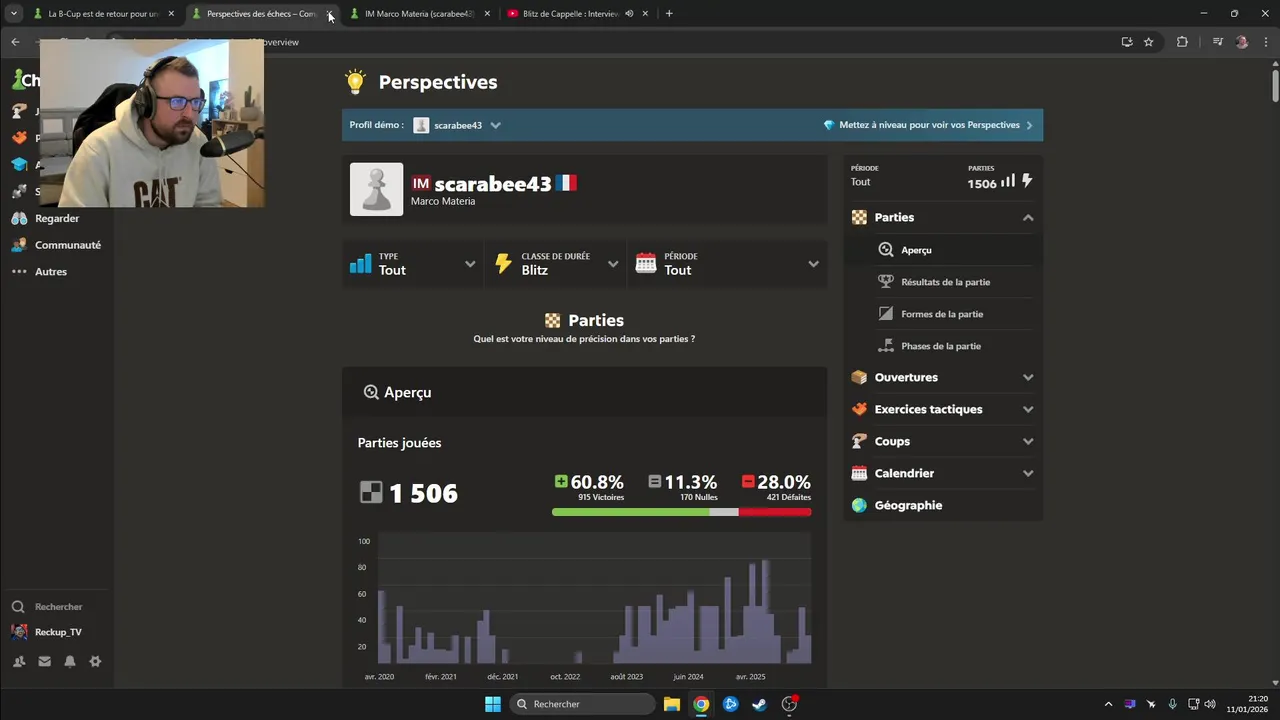Open the scarabee43 username link
Viewport: 1280px width, 720px height.
click(x=493, y=184)
